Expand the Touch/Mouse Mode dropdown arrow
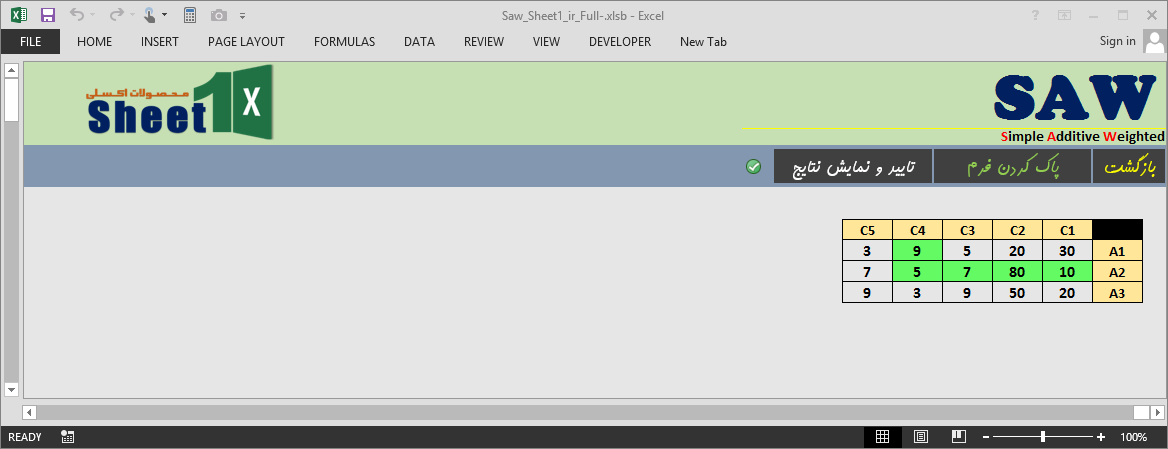Viewport: 1168px width, 449px height. (165, 16)
